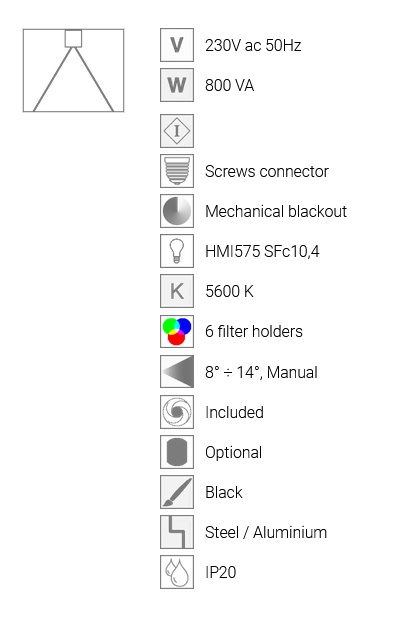Click the paintbrush finish color icon
This screenshot has height=618, width=409.
click(177, 492)
